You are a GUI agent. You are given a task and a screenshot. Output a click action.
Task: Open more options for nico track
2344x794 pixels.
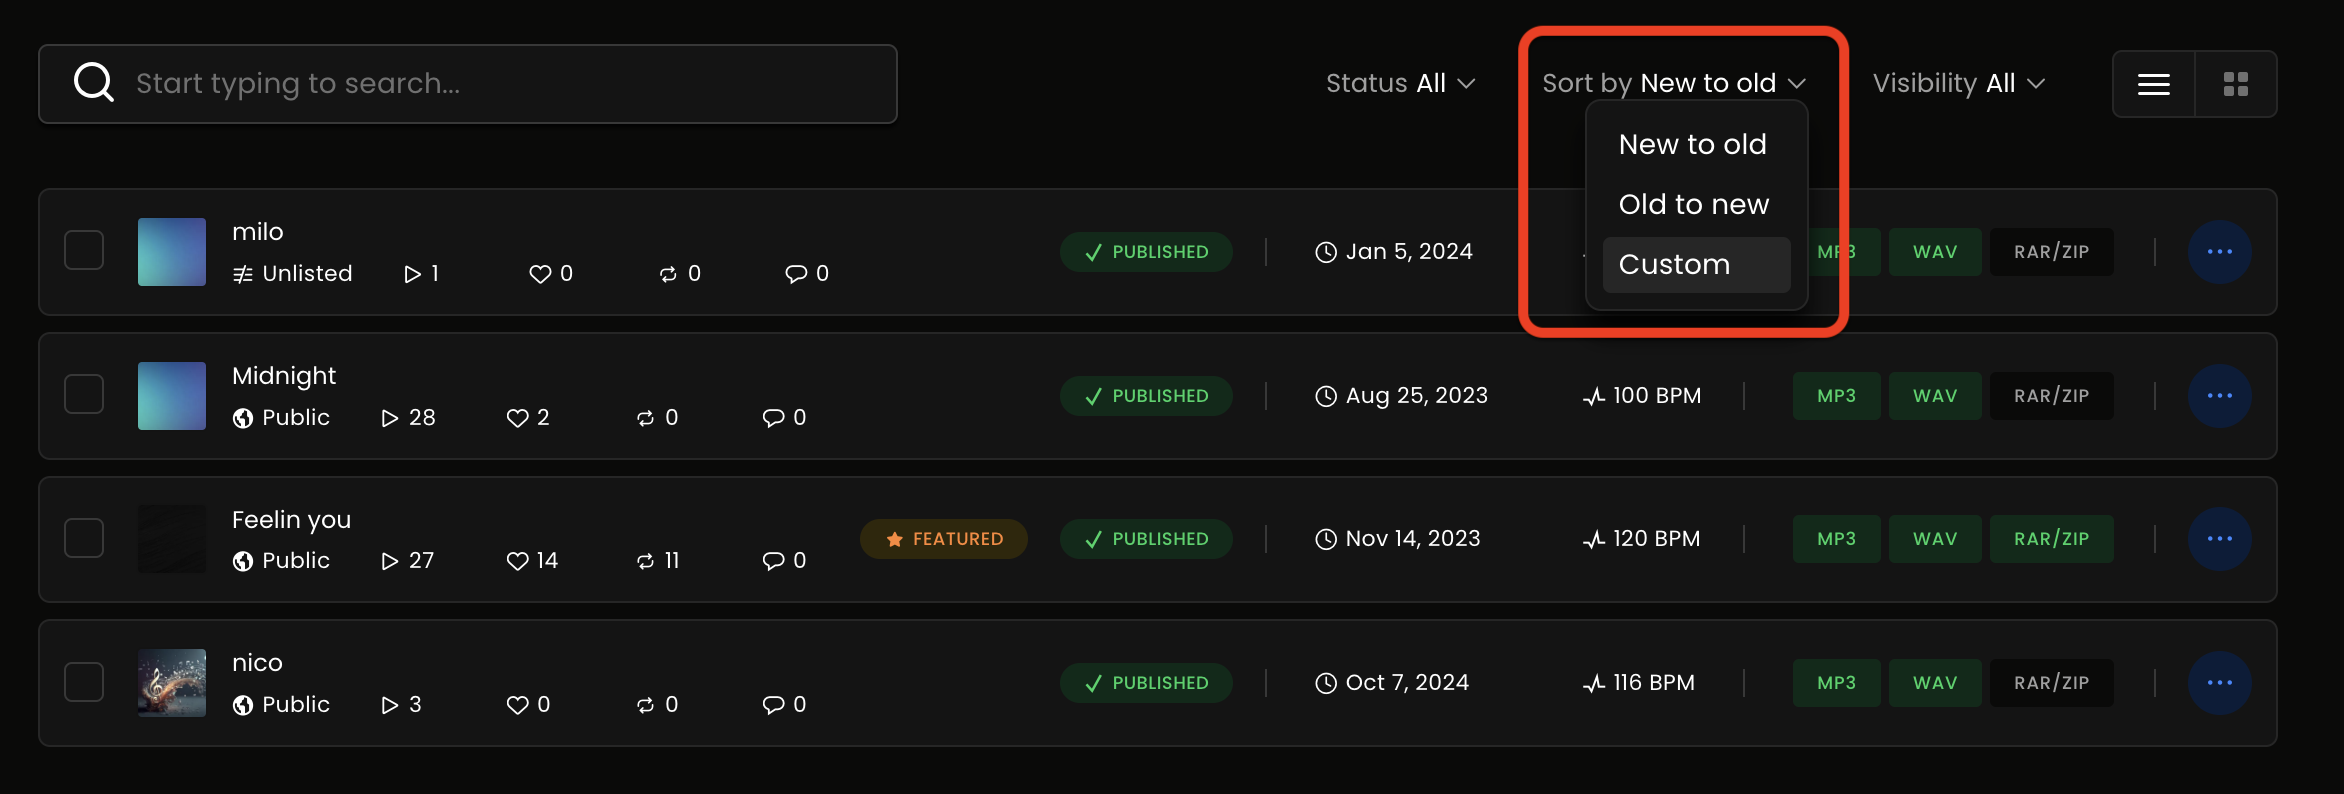click(x=2219, y=683)
